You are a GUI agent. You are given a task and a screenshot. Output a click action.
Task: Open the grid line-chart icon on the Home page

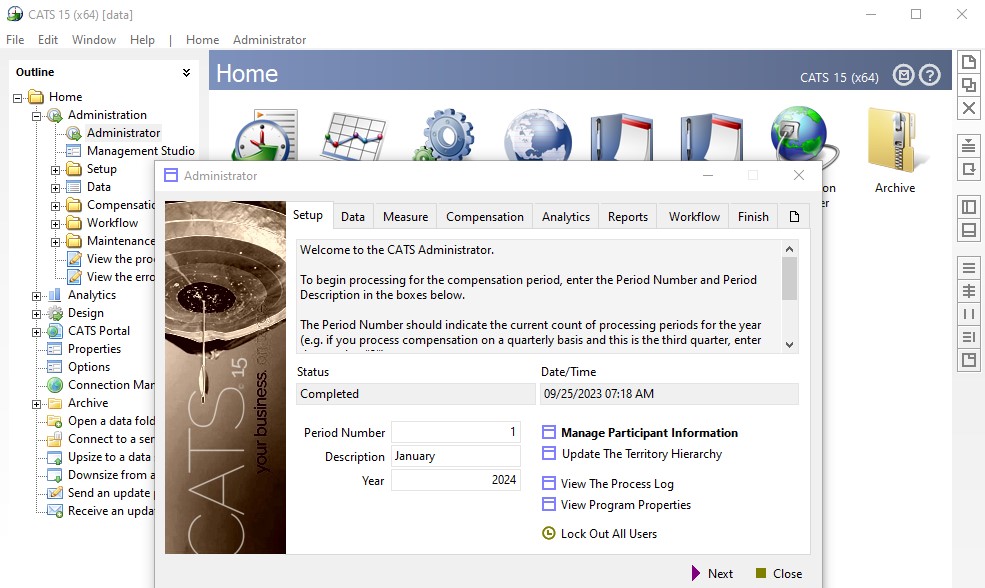tap(354, 136)
